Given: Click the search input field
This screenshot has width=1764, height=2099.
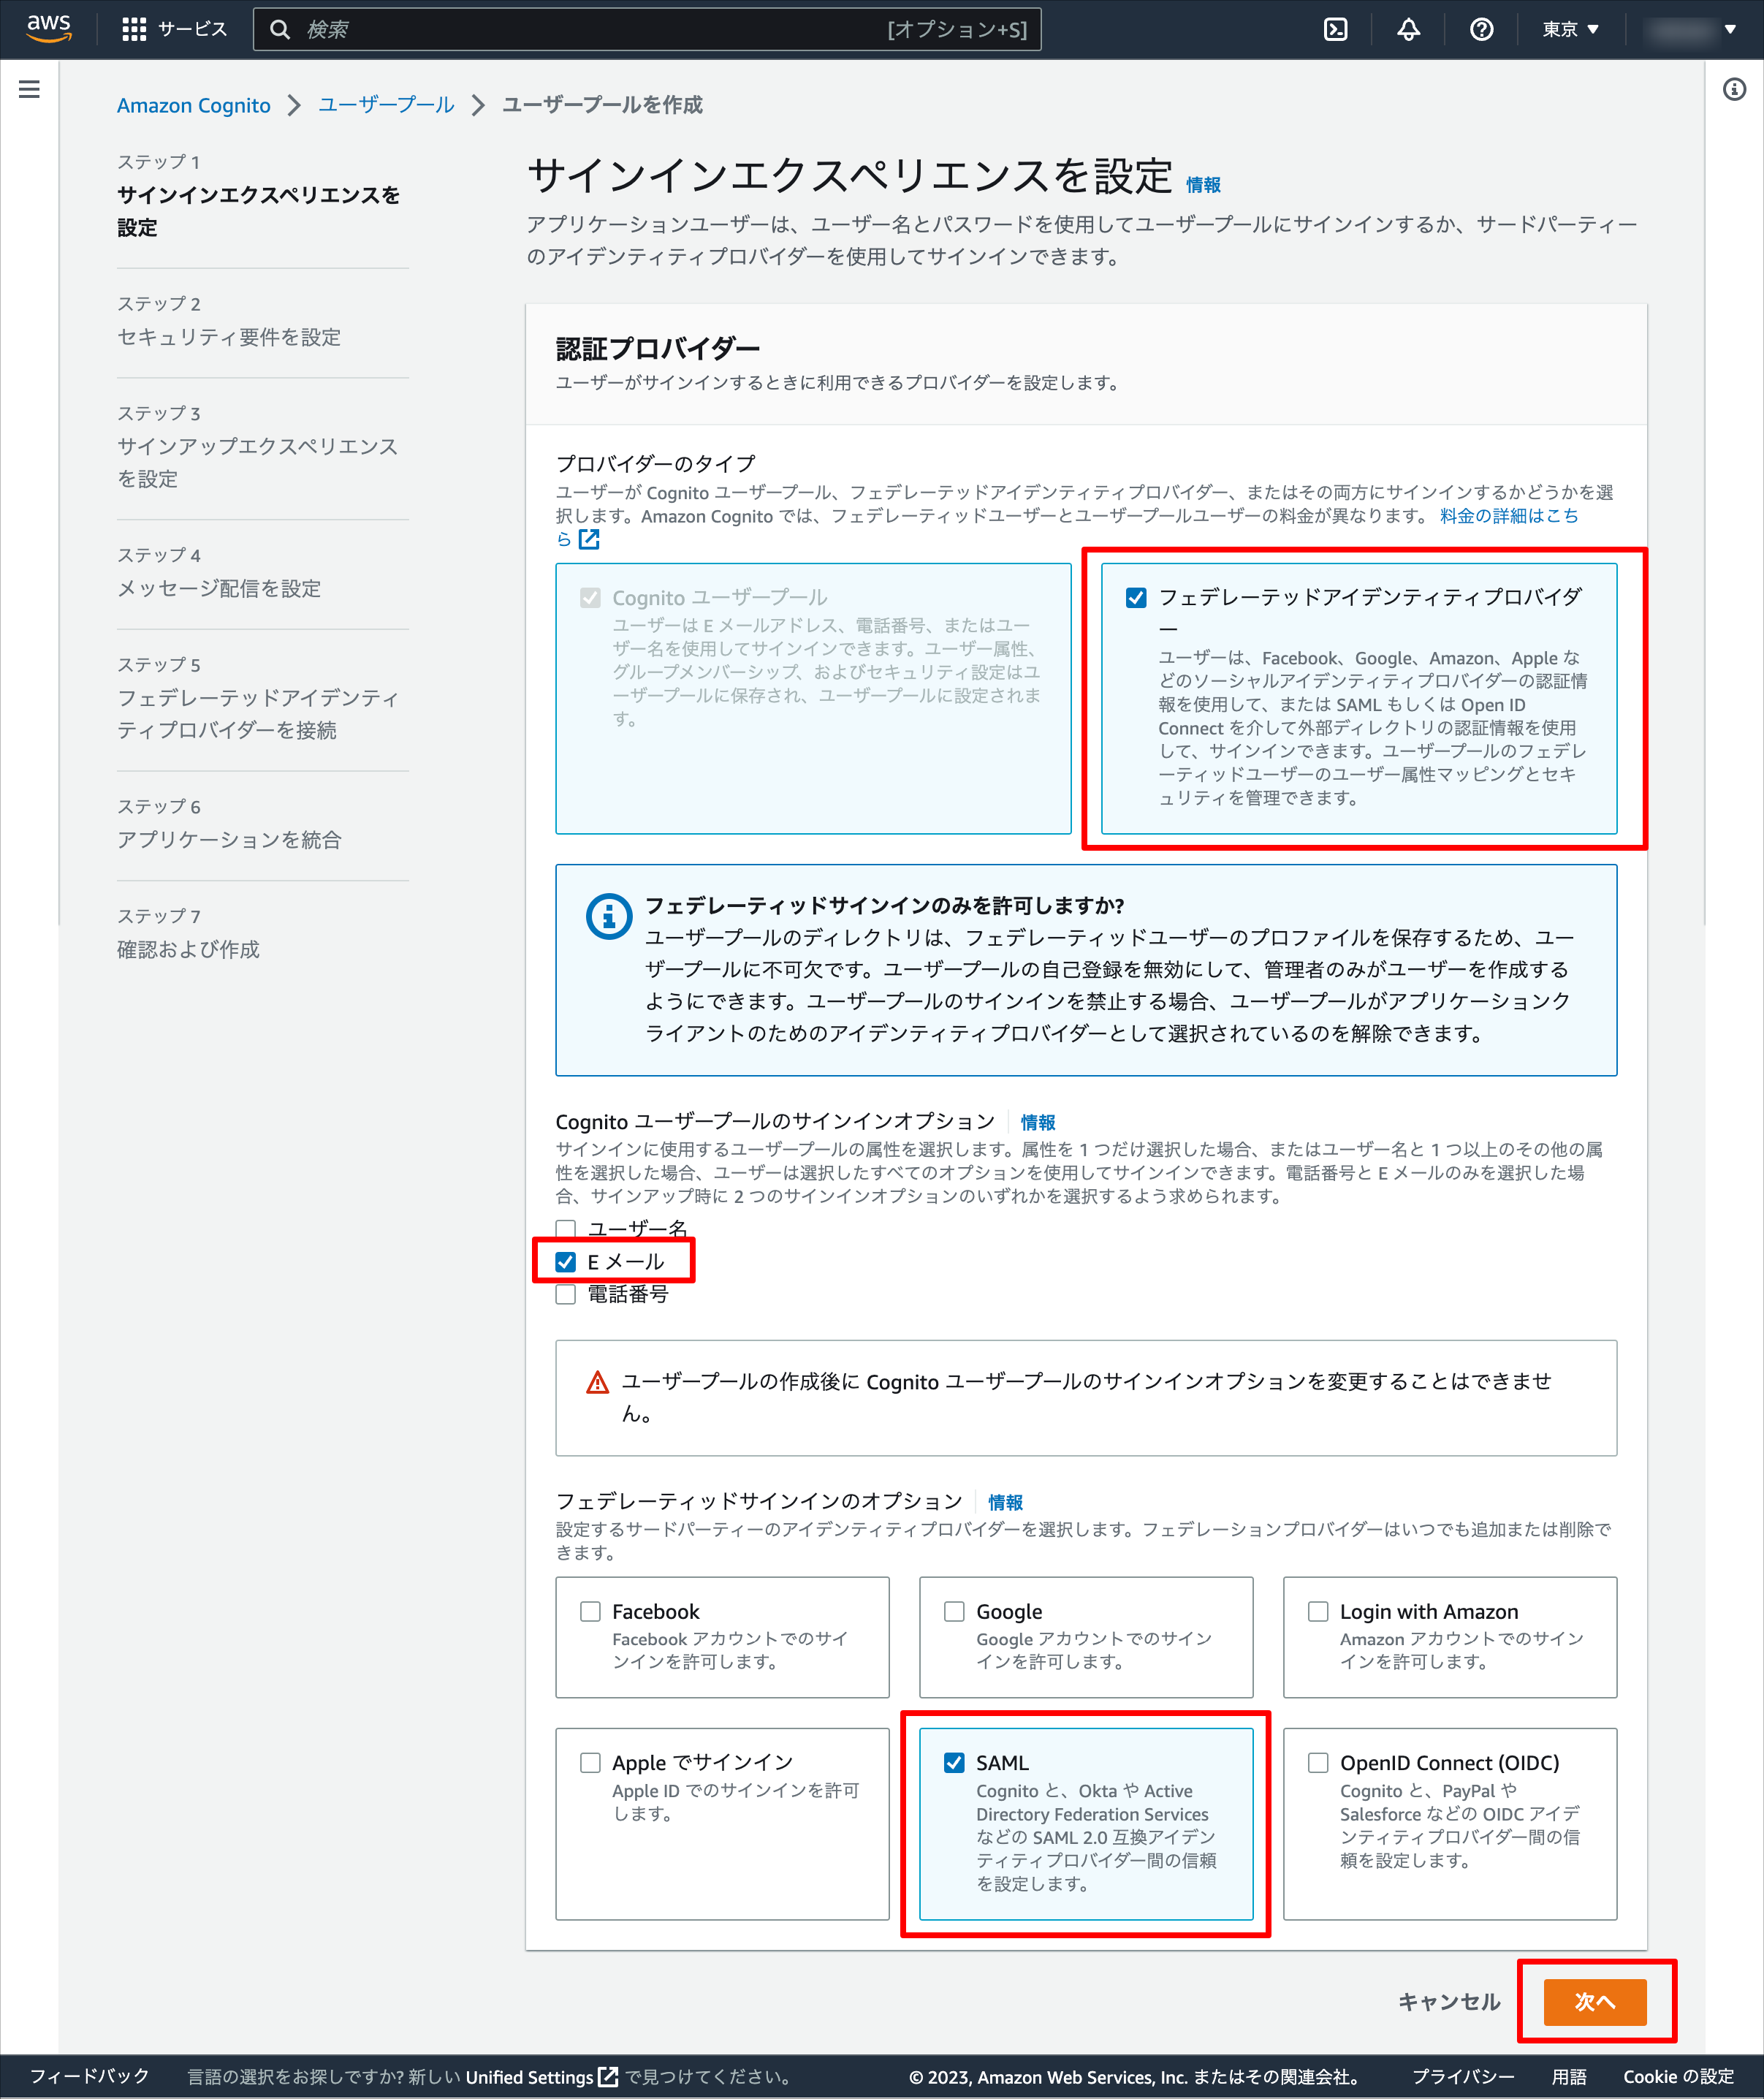Looking at the screenshot, I should [647, 29].
